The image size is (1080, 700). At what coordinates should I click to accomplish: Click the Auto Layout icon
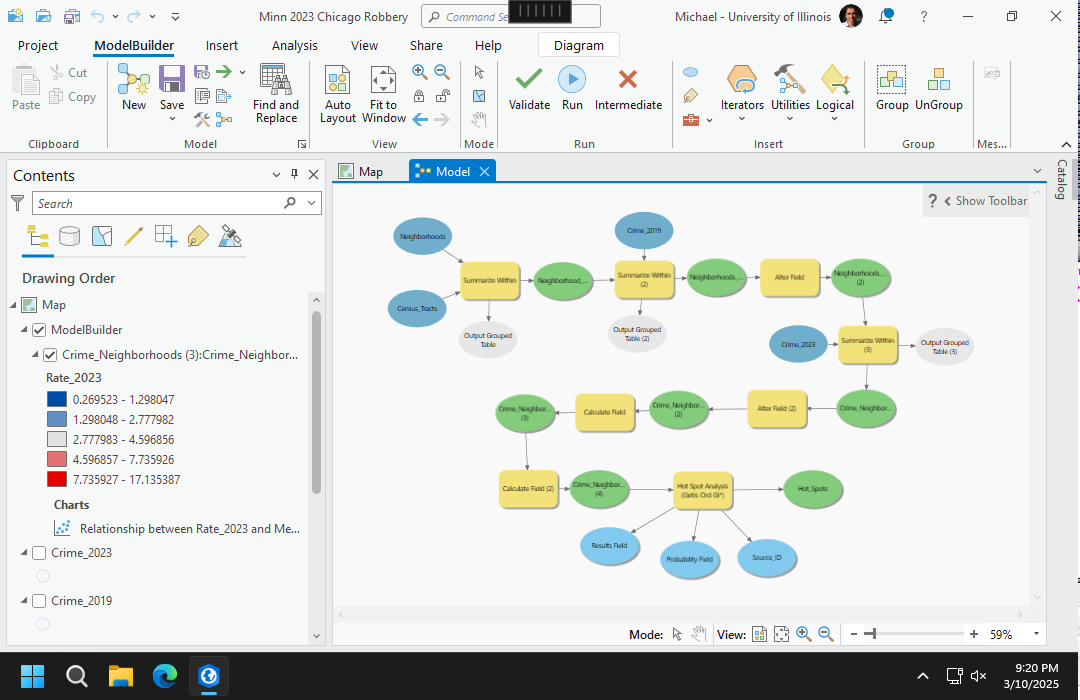click(x=338, y=80)
